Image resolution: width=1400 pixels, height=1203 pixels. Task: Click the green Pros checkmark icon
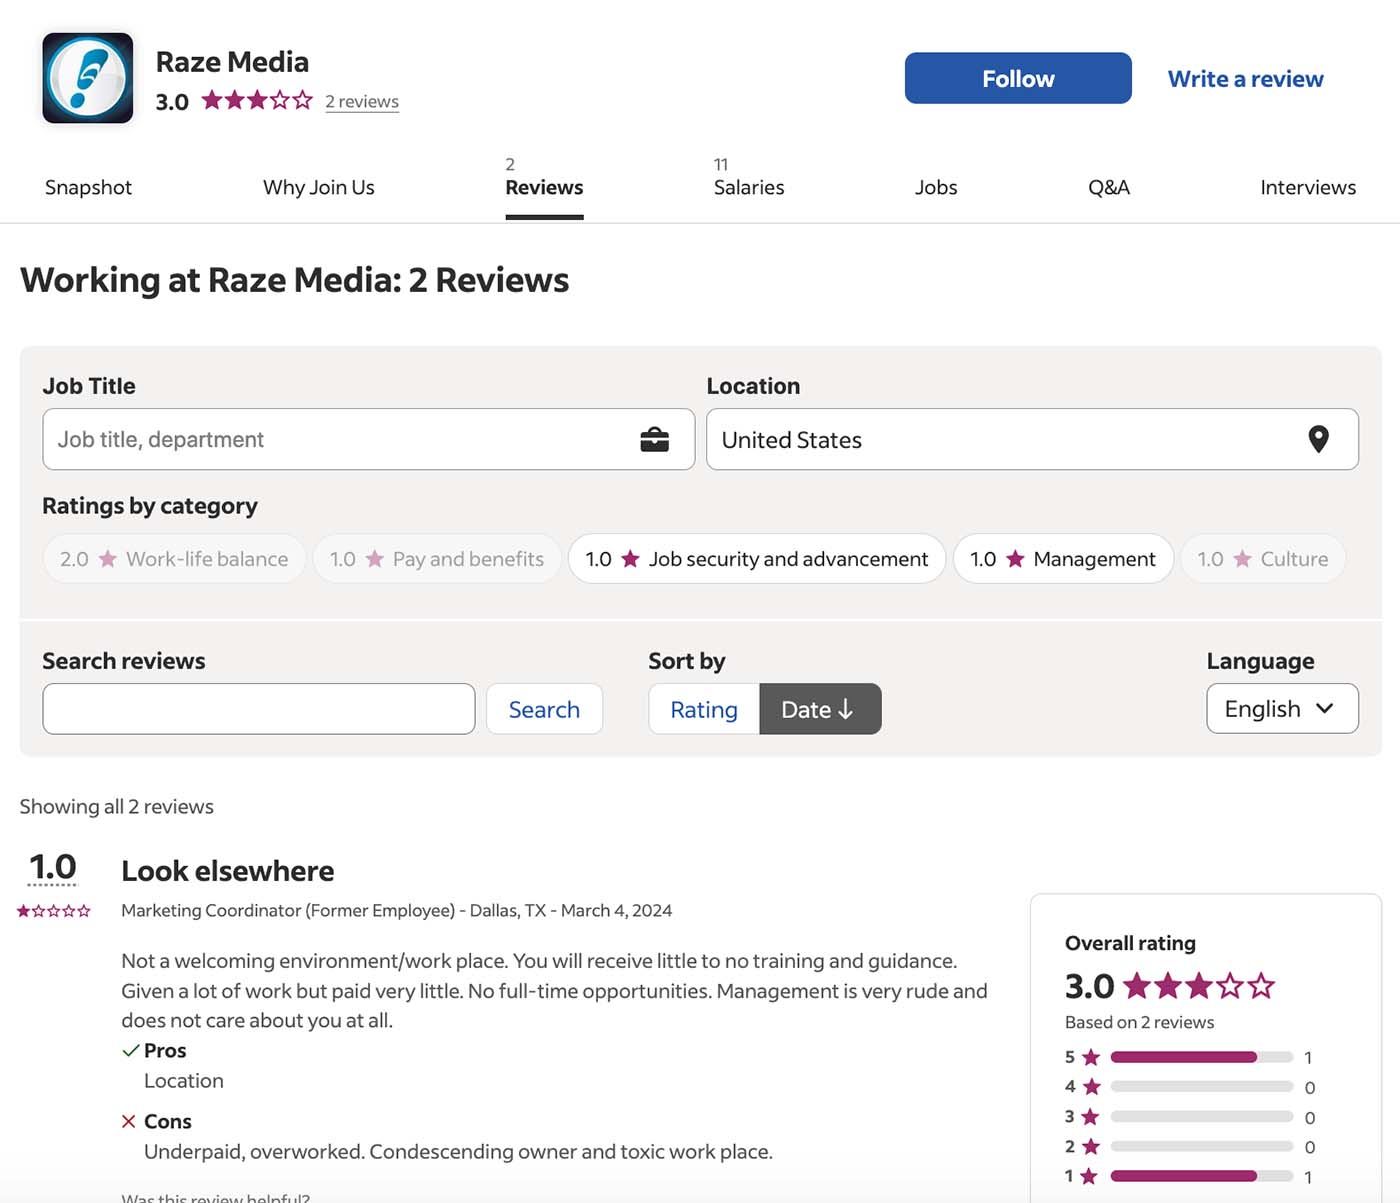coord(130,1051)
